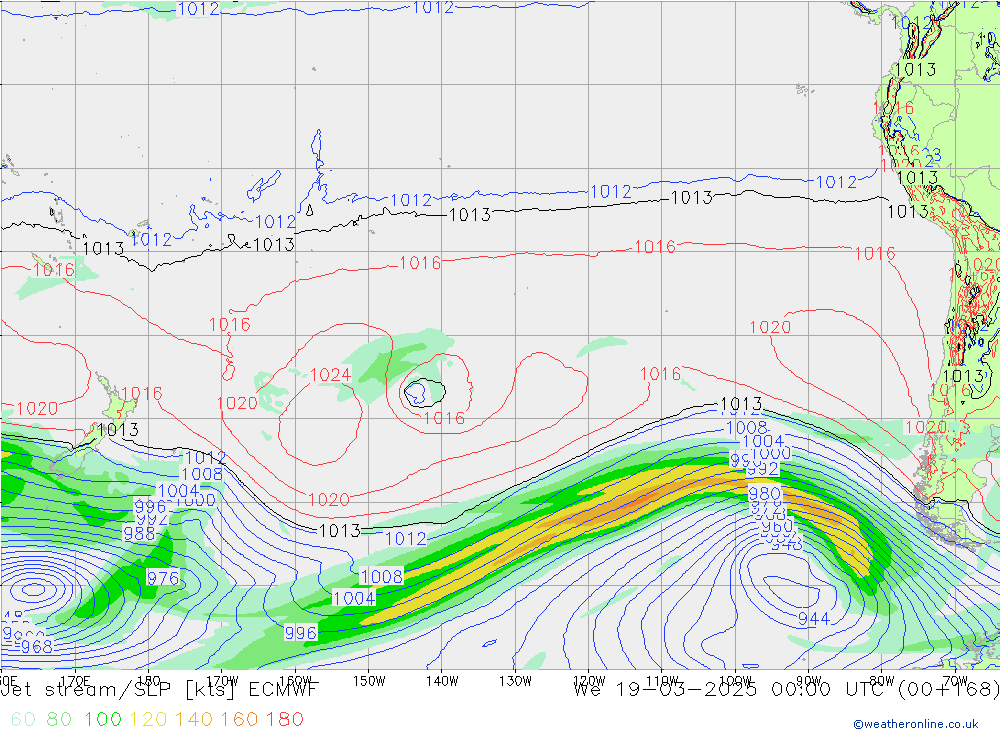
Task: Click the 944 low pressure label
Action: pos(814,618)
